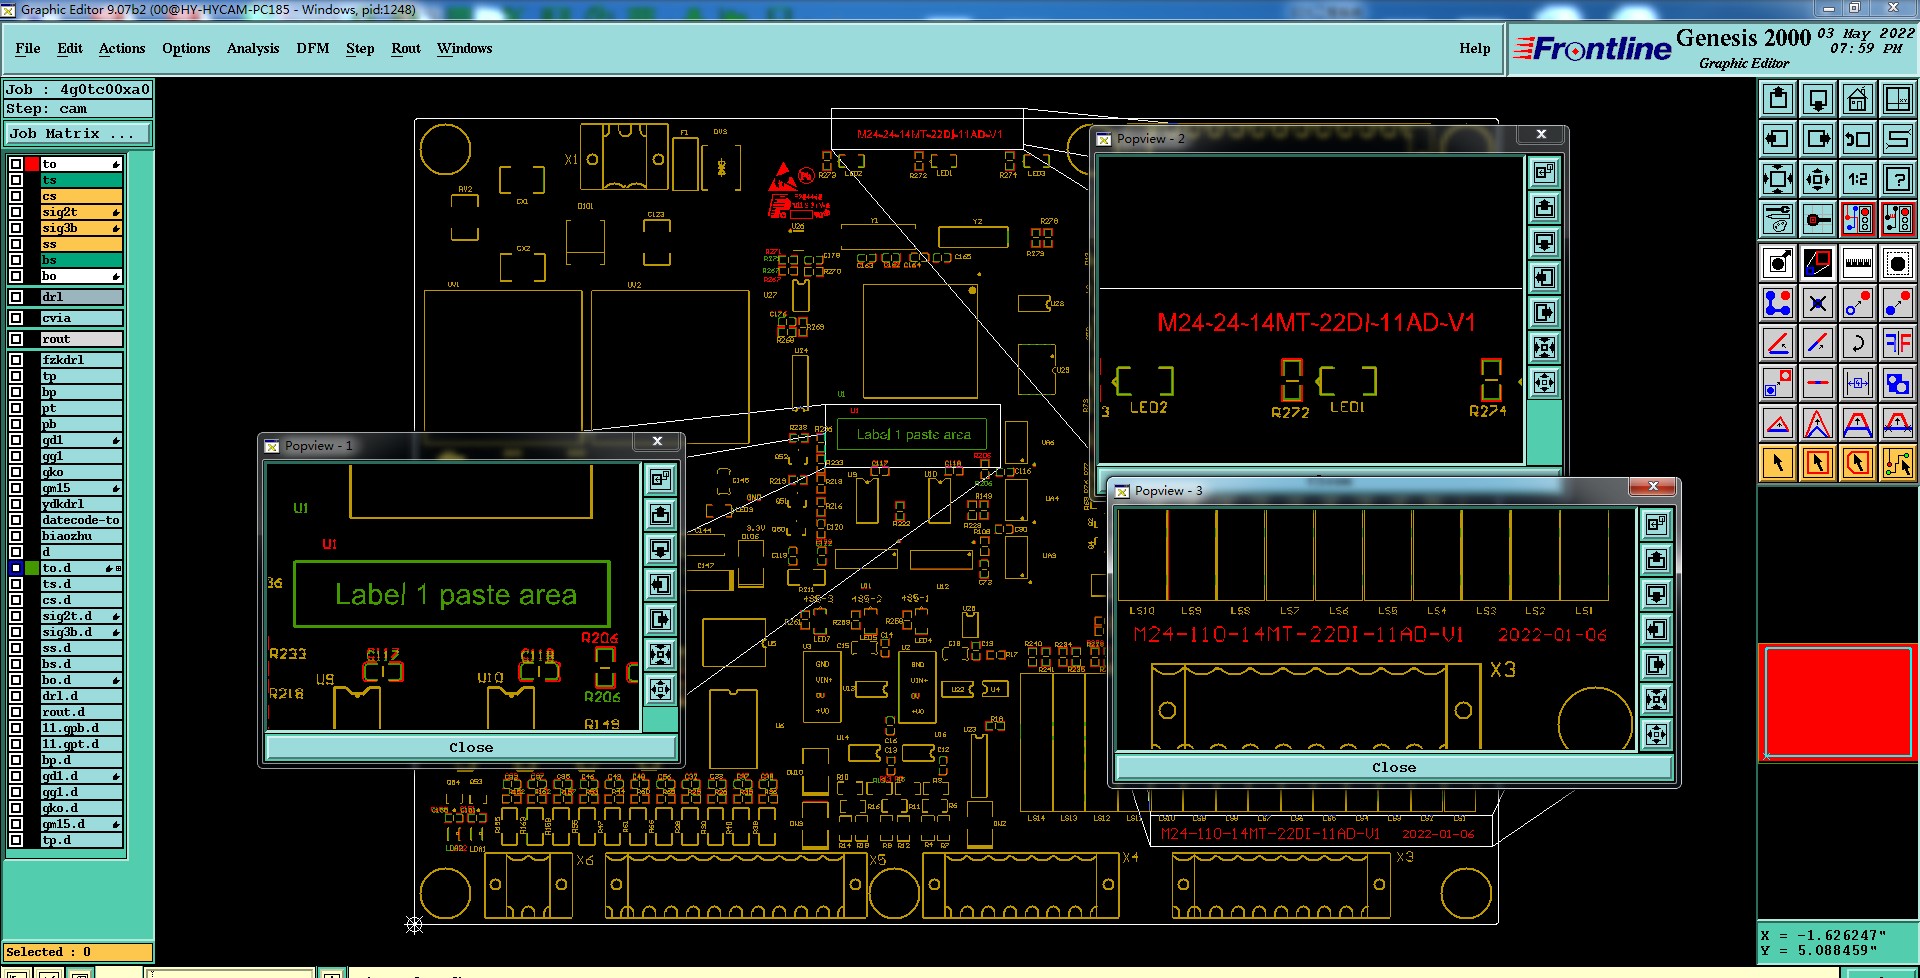
Task: Click the green color swatch beside layer to.d
Action: pos(32,568)
